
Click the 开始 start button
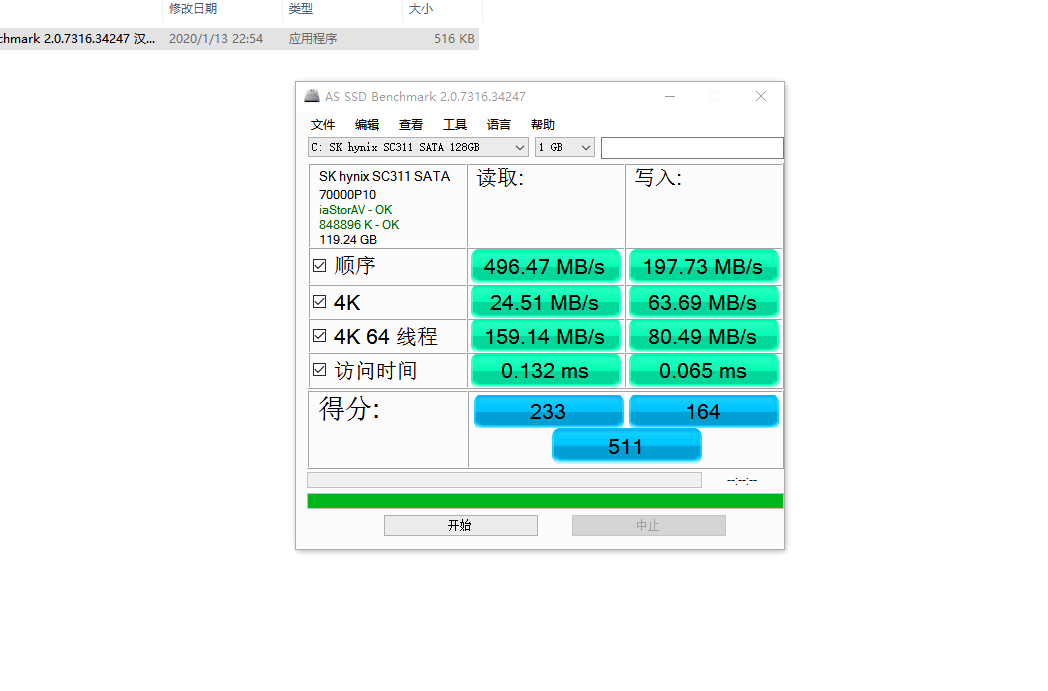[x=461, y=525]
